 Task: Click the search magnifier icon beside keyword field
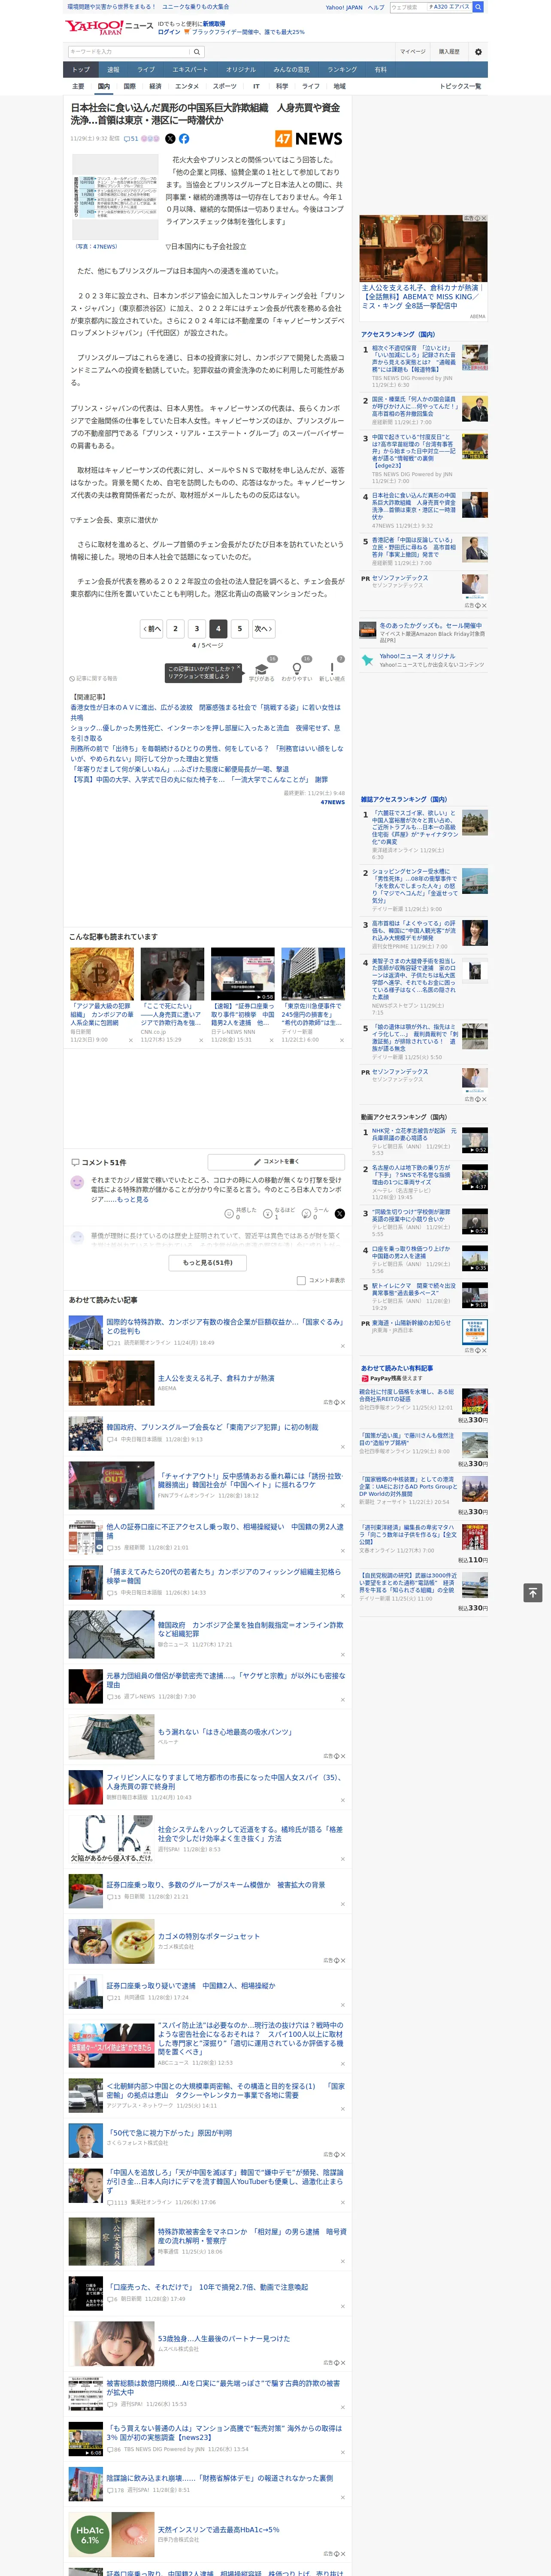point(197,51)
